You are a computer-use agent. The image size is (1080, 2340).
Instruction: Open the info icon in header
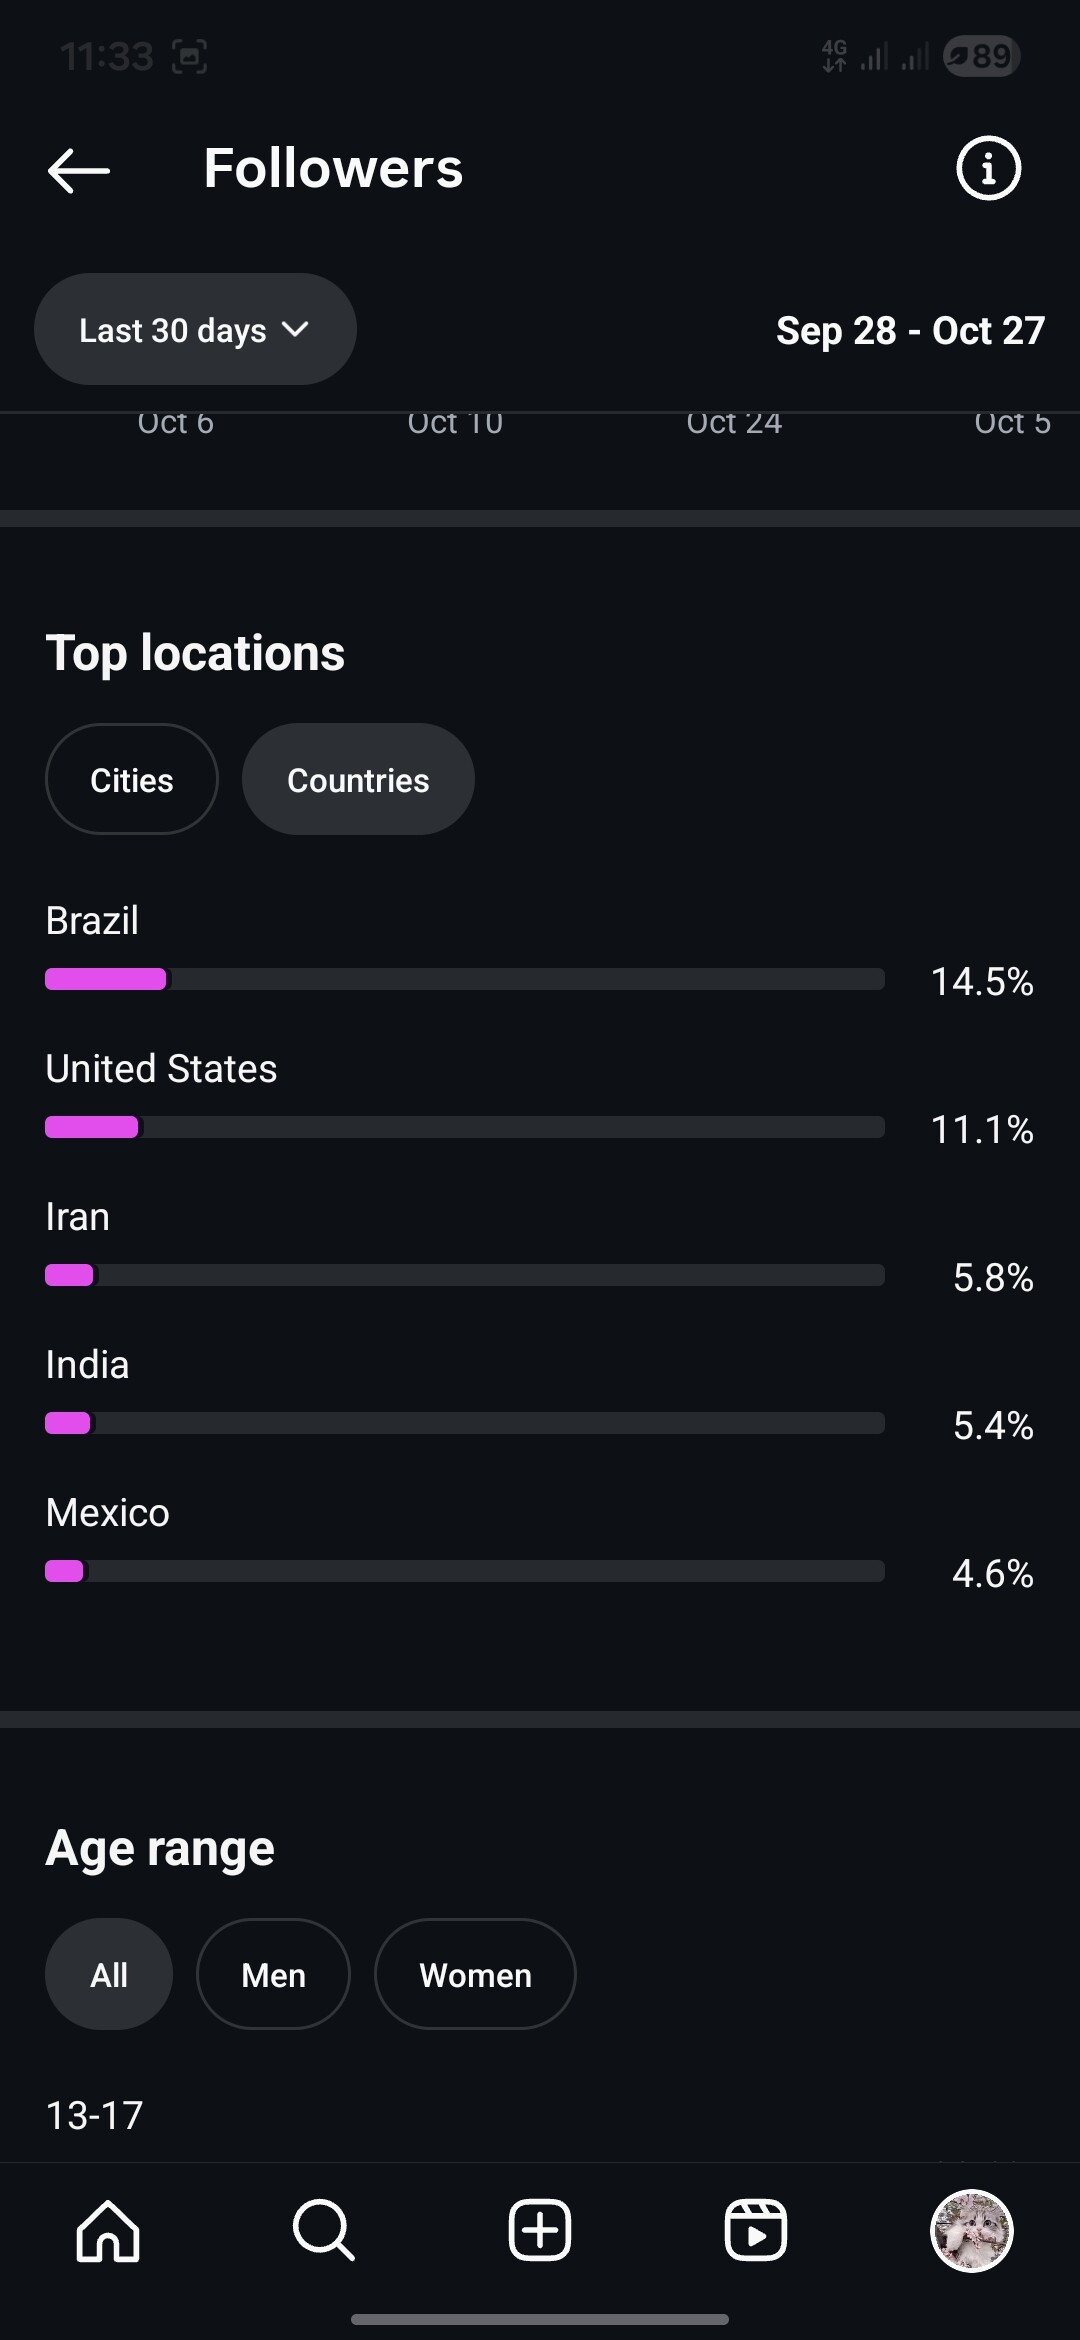pyautogui.click(x=988, y=168)
